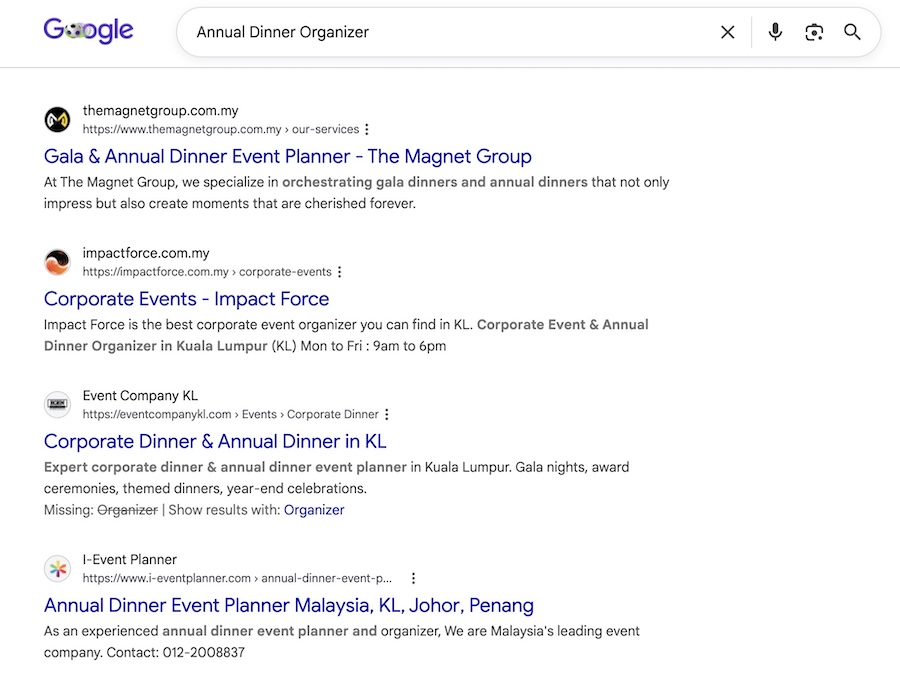Start voice search with the microphone icon
This screenshot has height=680, width=900.
[775, 32]
